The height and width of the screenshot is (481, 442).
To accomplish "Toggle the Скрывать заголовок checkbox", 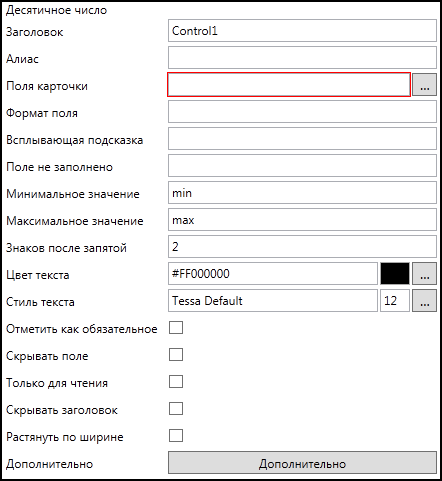I will pos(176,409).
